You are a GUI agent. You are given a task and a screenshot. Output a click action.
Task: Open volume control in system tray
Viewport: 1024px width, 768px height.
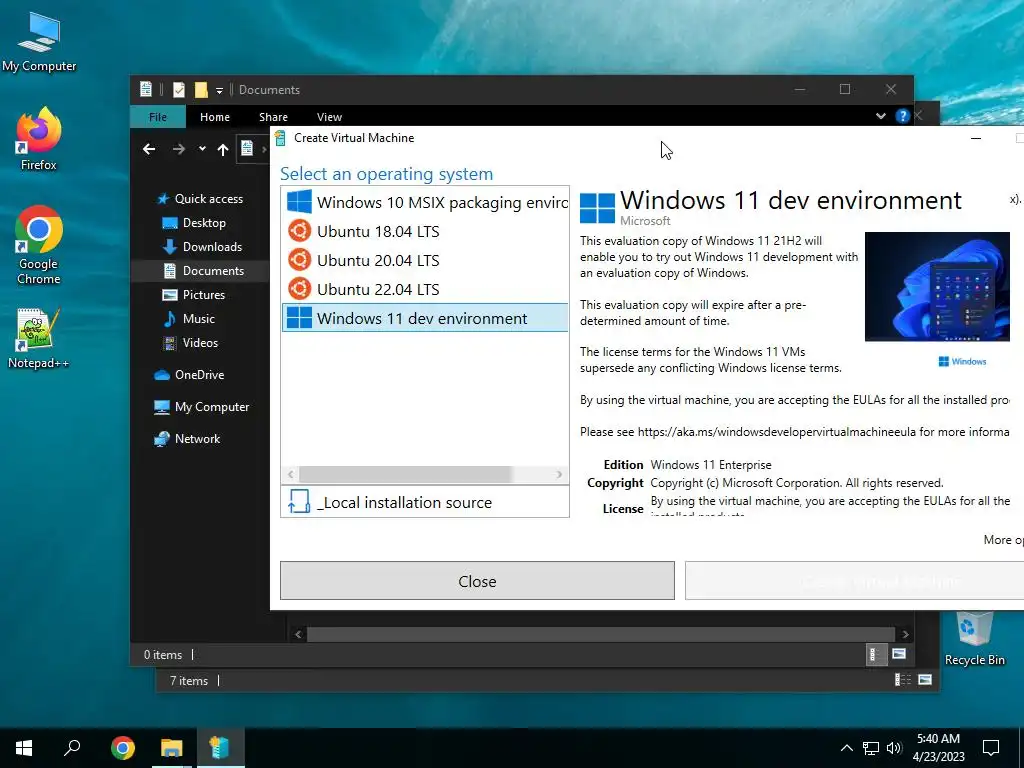(x=894, y=748)
